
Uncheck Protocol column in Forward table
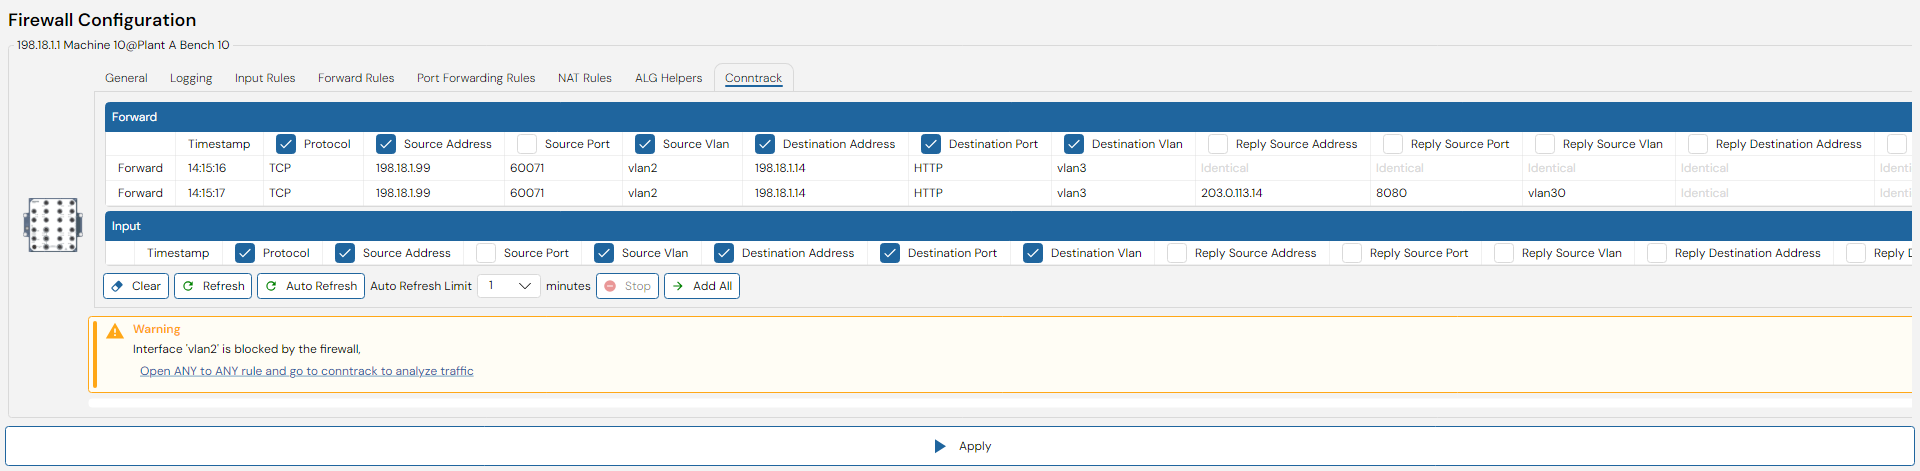286,144
